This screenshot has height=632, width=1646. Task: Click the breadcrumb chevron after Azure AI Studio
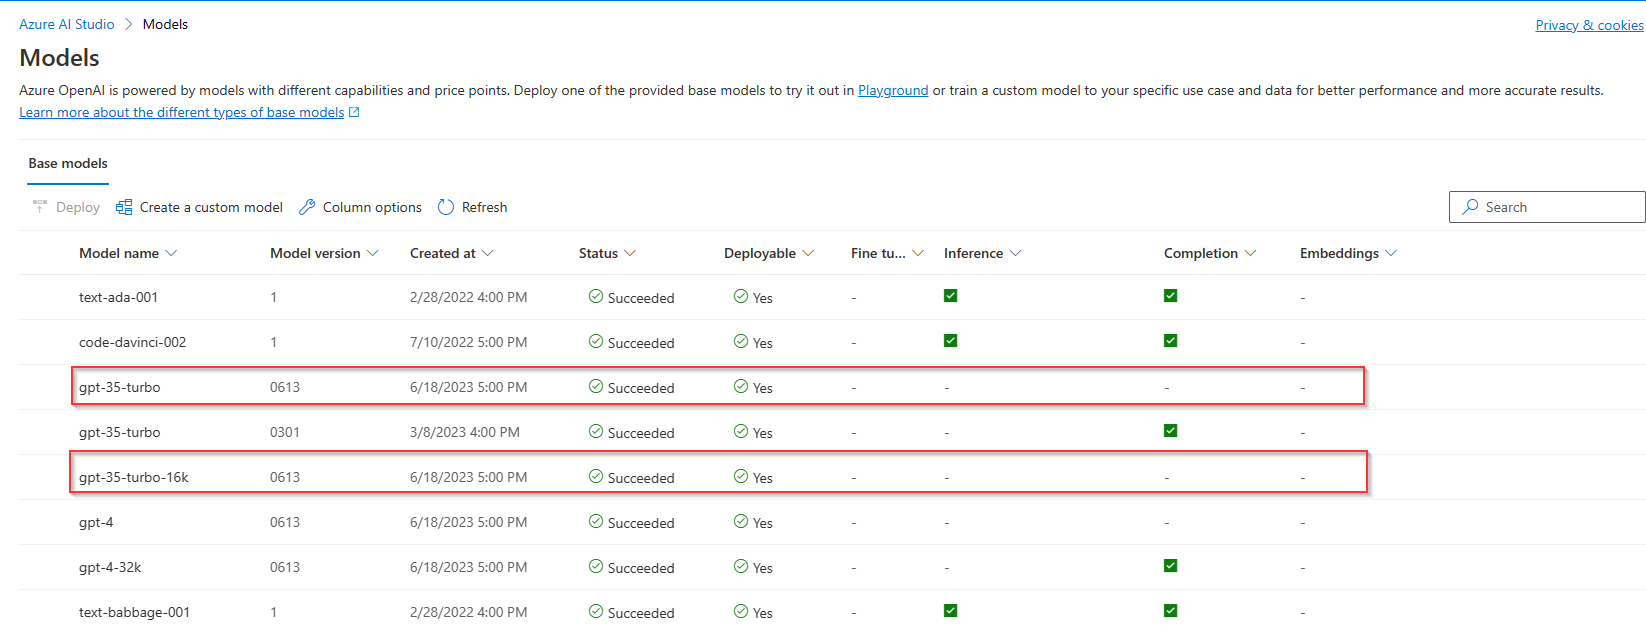point(129,24)
